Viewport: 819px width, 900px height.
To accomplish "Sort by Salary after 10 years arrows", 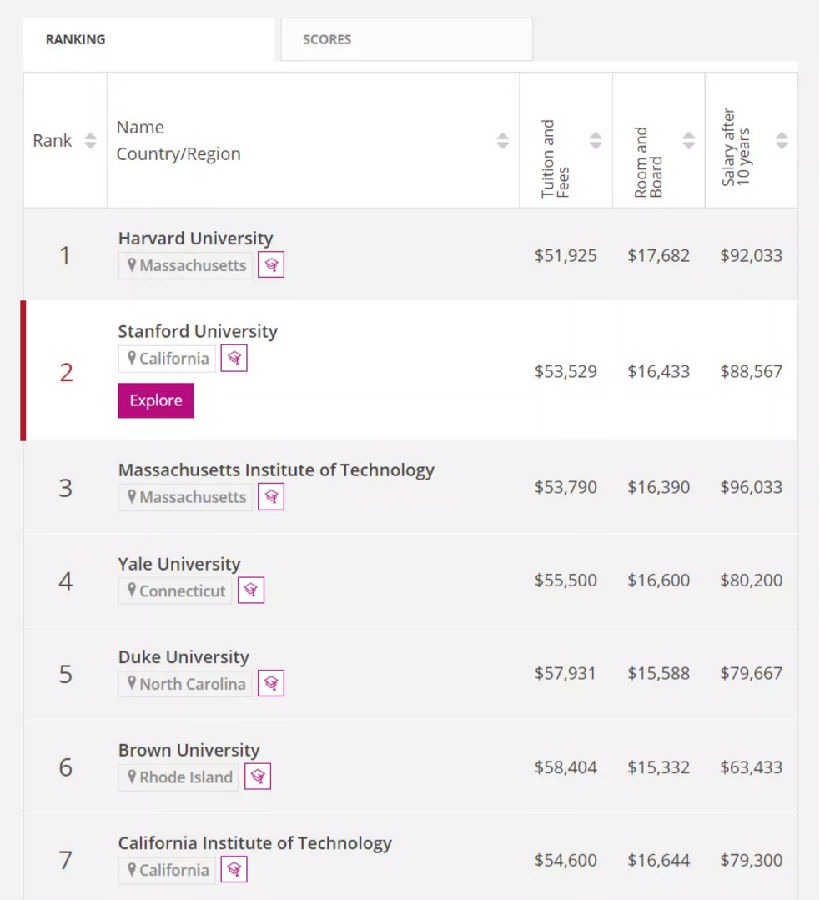I will [782, 140].
